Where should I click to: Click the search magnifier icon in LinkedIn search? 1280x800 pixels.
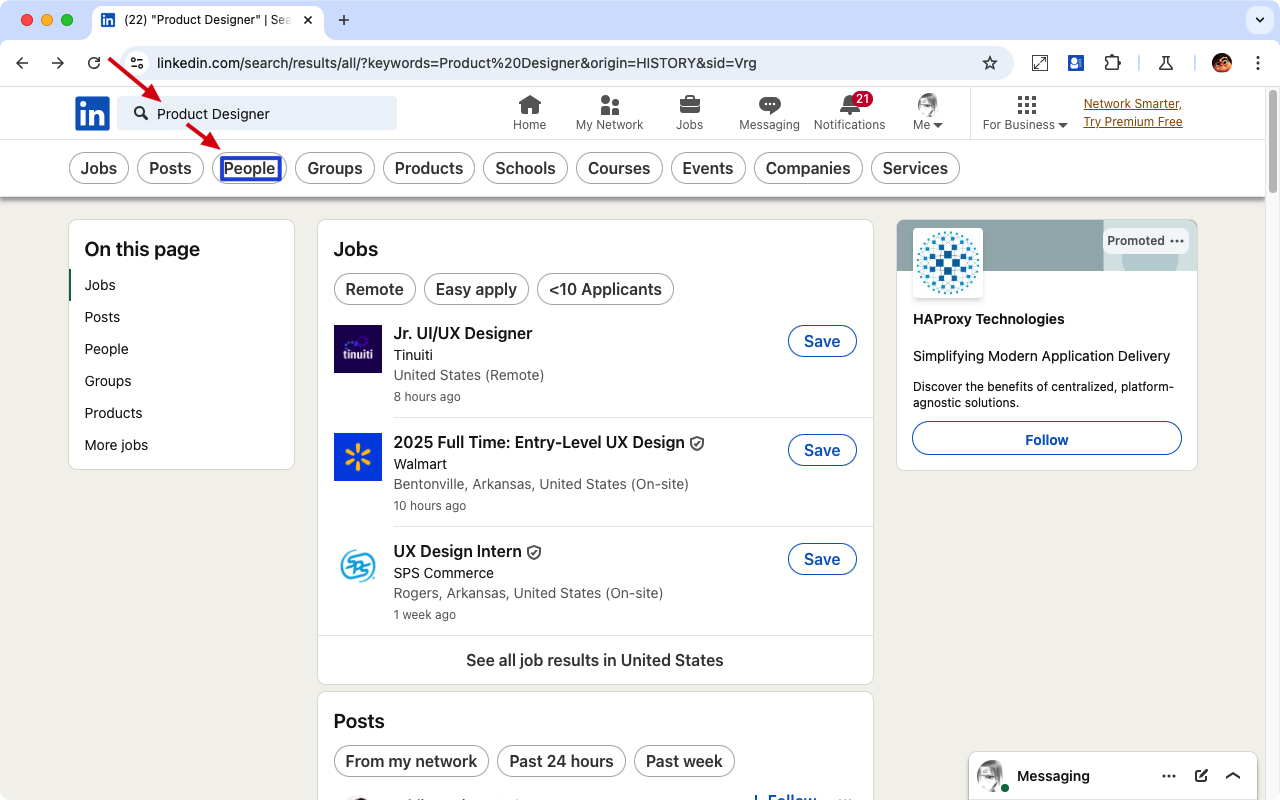(x=141, y=113)
